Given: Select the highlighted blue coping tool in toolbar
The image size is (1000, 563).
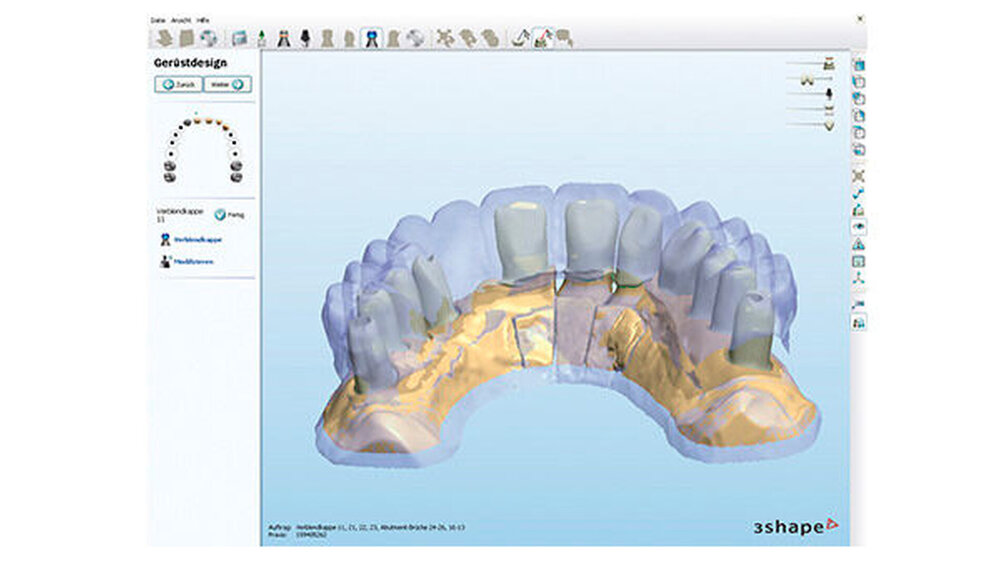Looking at the screenshot, I should coord(371,39).
